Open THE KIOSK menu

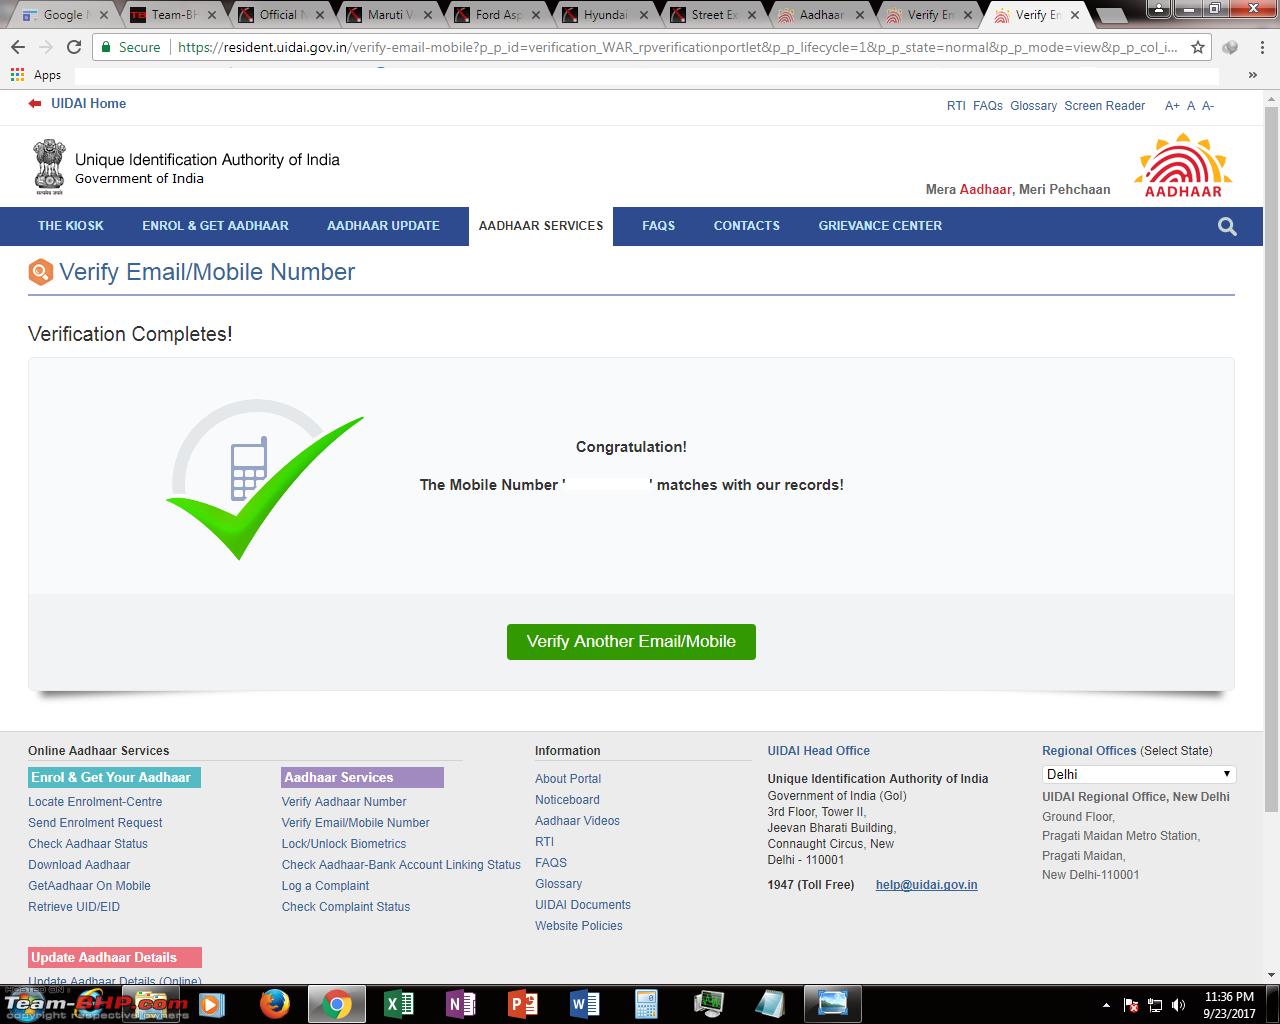click(x=70, y=226)
